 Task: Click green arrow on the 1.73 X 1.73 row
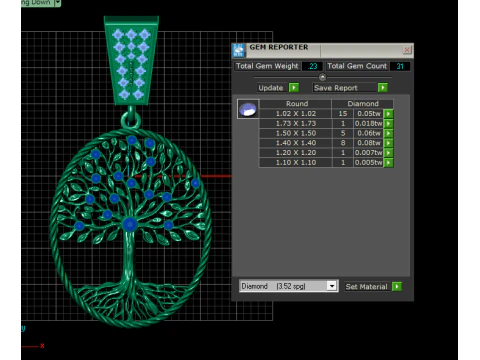(x=388, y=124)
